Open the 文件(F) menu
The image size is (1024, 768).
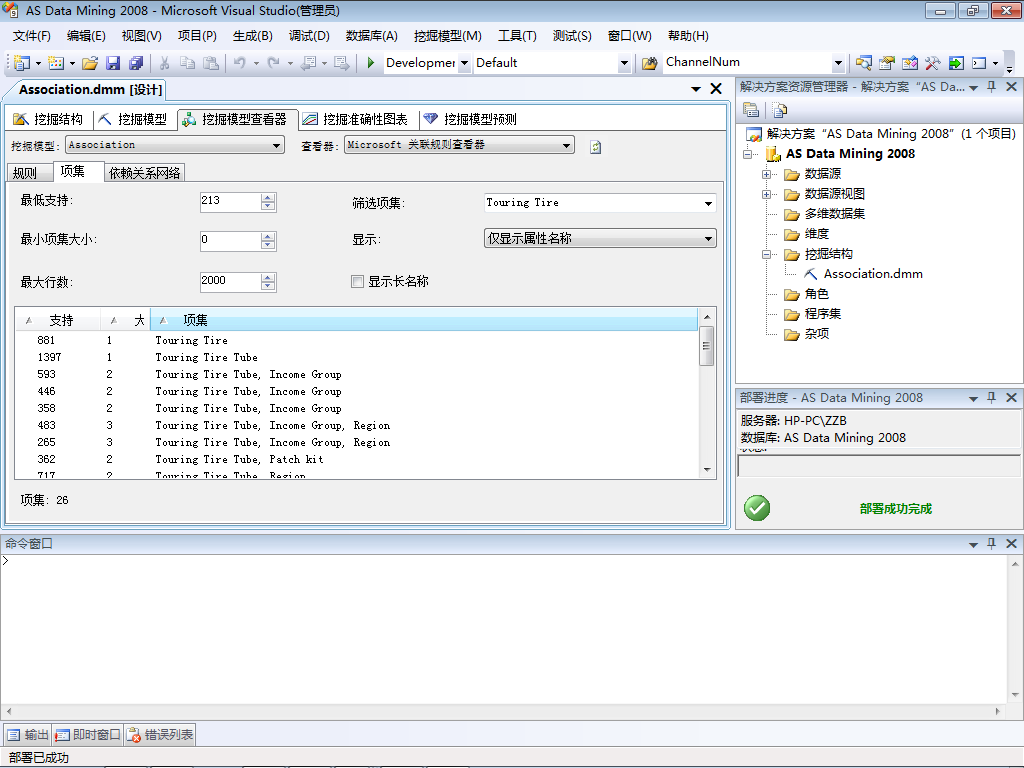click(x=31, y=36)
